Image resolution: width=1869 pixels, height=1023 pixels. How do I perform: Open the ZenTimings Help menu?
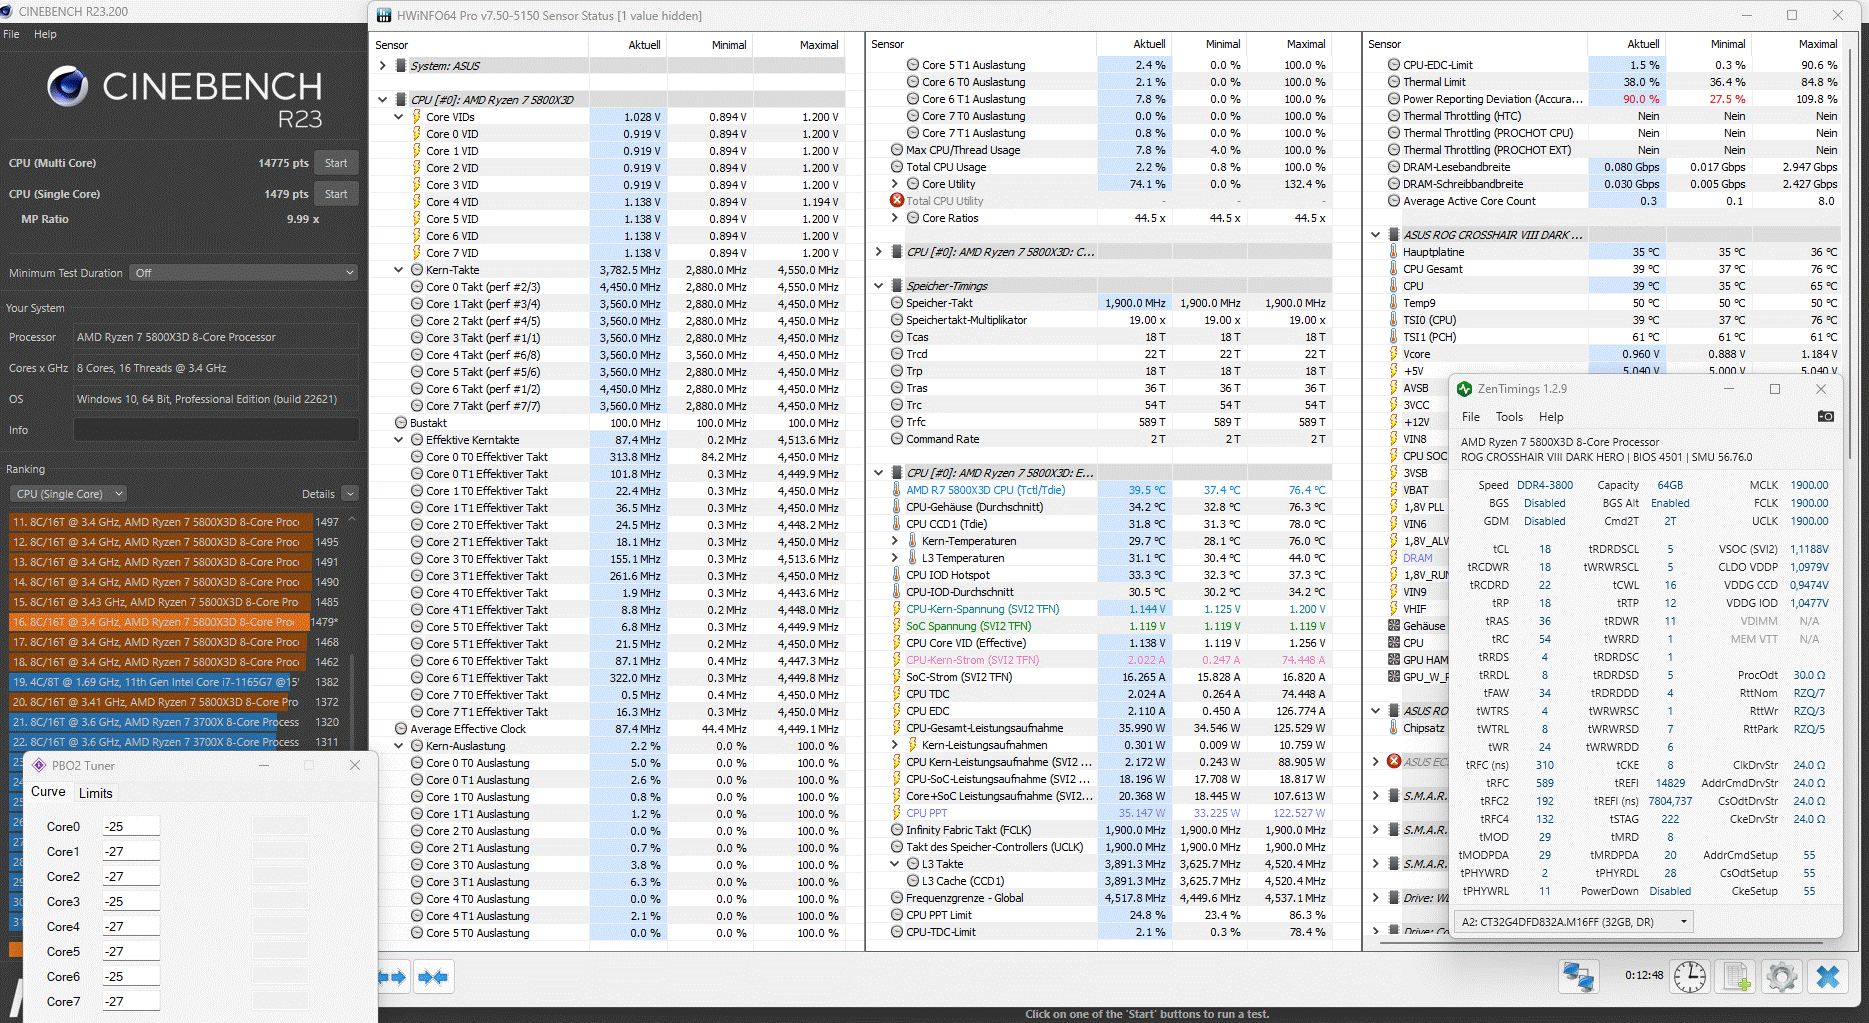pos(1551,417)
